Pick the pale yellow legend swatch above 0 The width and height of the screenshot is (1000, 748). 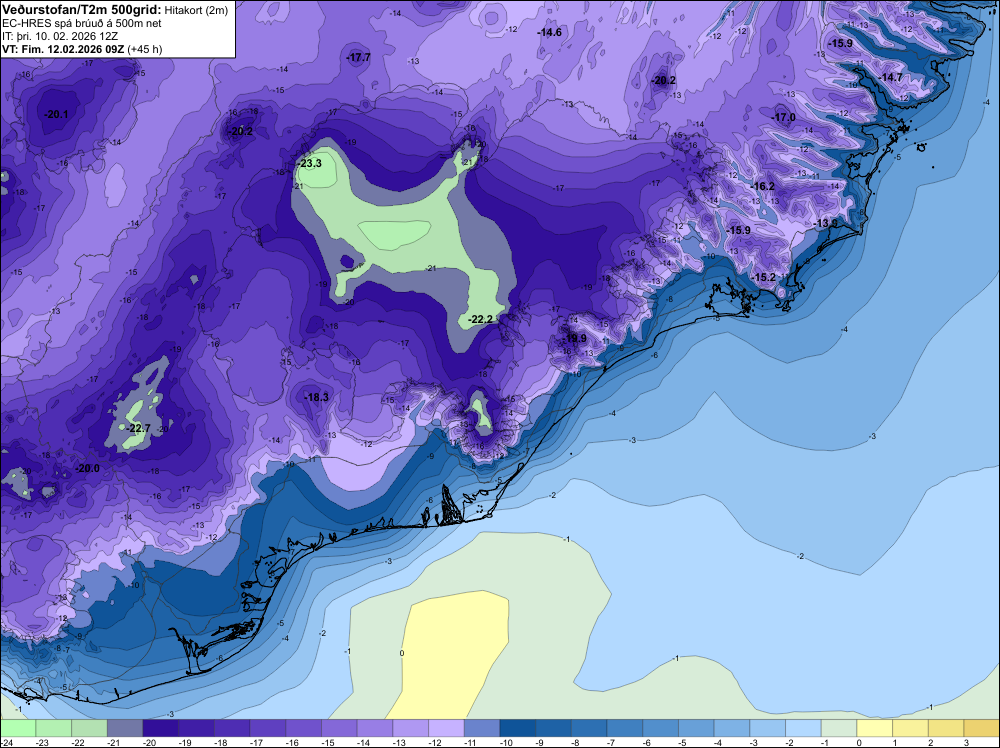click(x=875, y=728)
